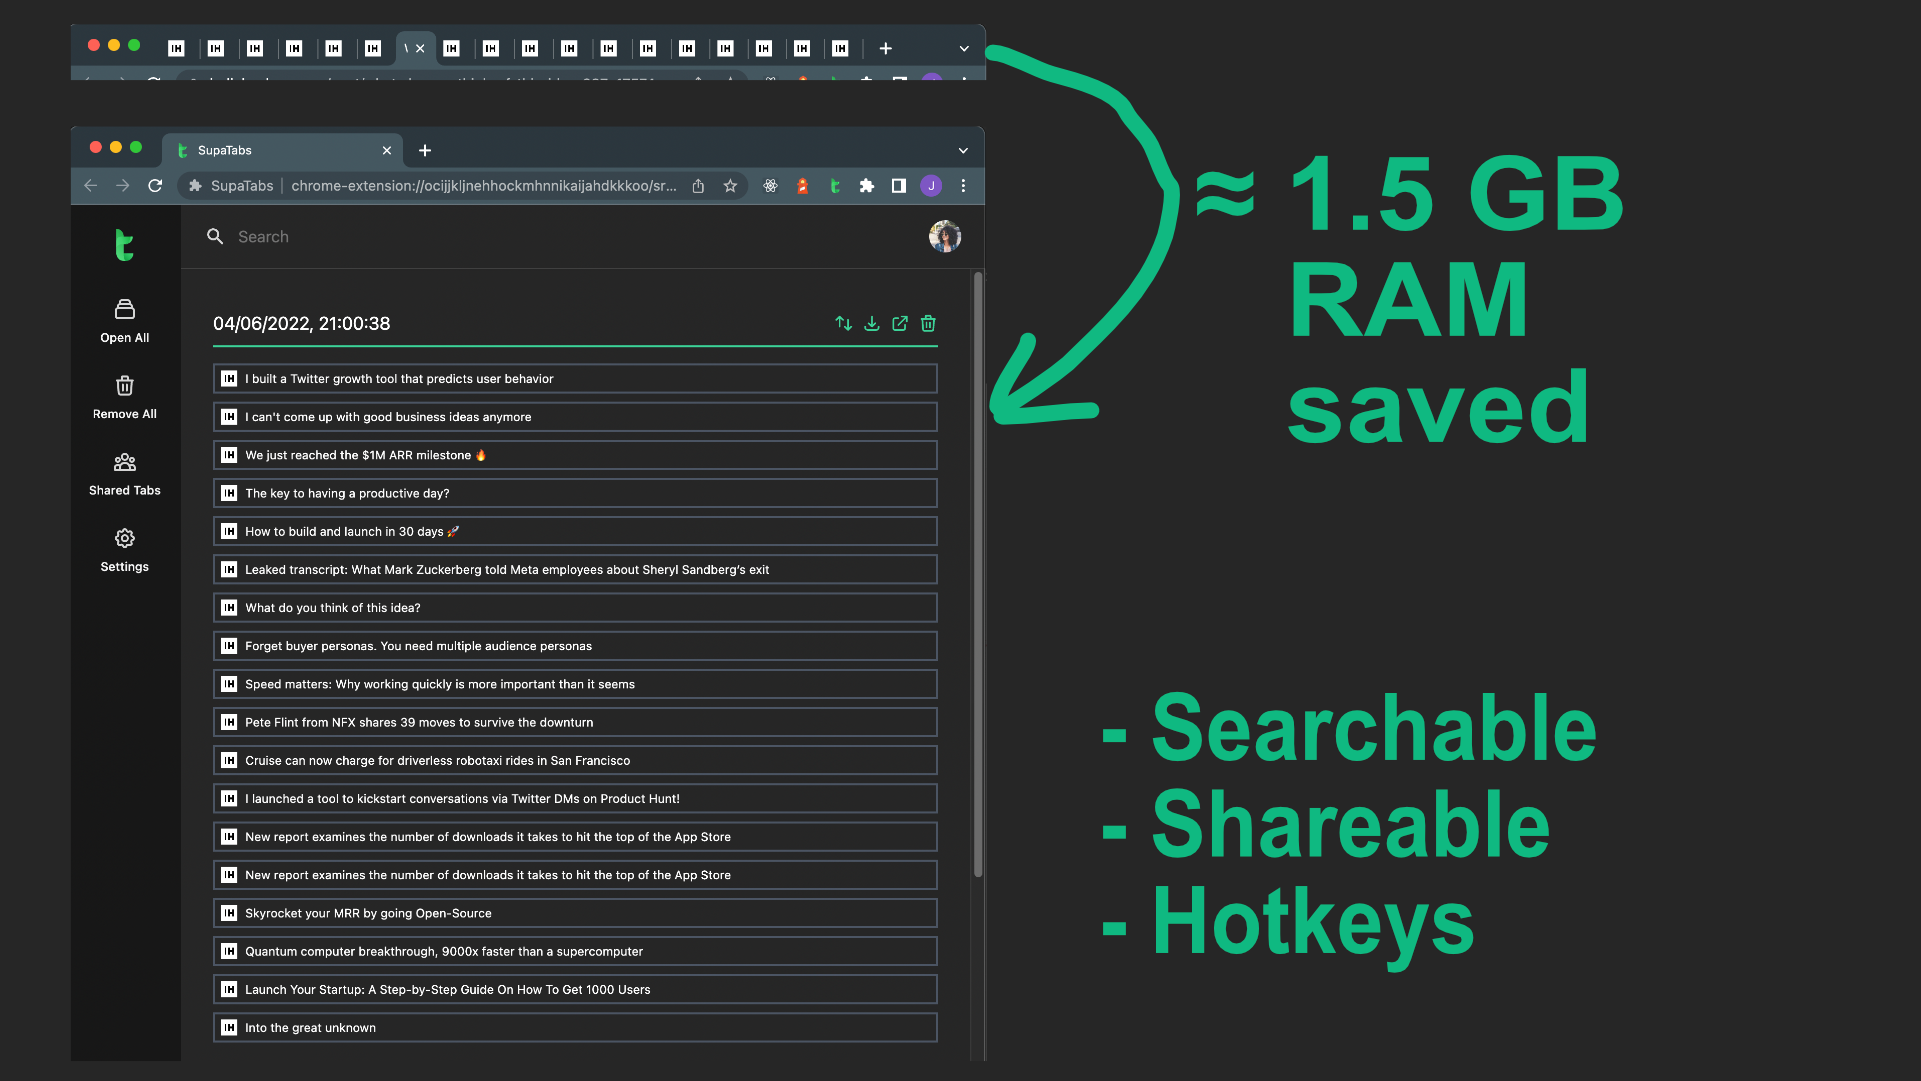Open 'Forget buyer personas' entry
The height and width of the screenshot is (1081, 1921).
tap(575, 646)
